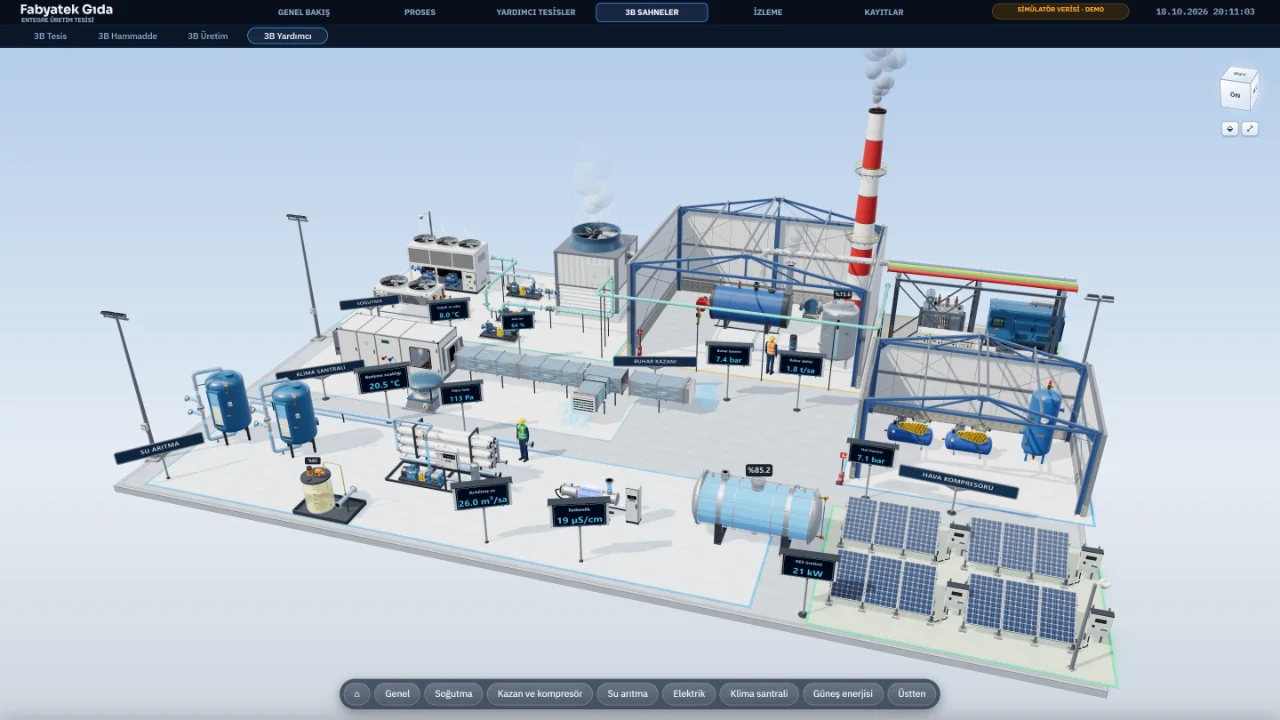
Task: View the Güneş enerjisi area
Action: (x=843, y=694)
